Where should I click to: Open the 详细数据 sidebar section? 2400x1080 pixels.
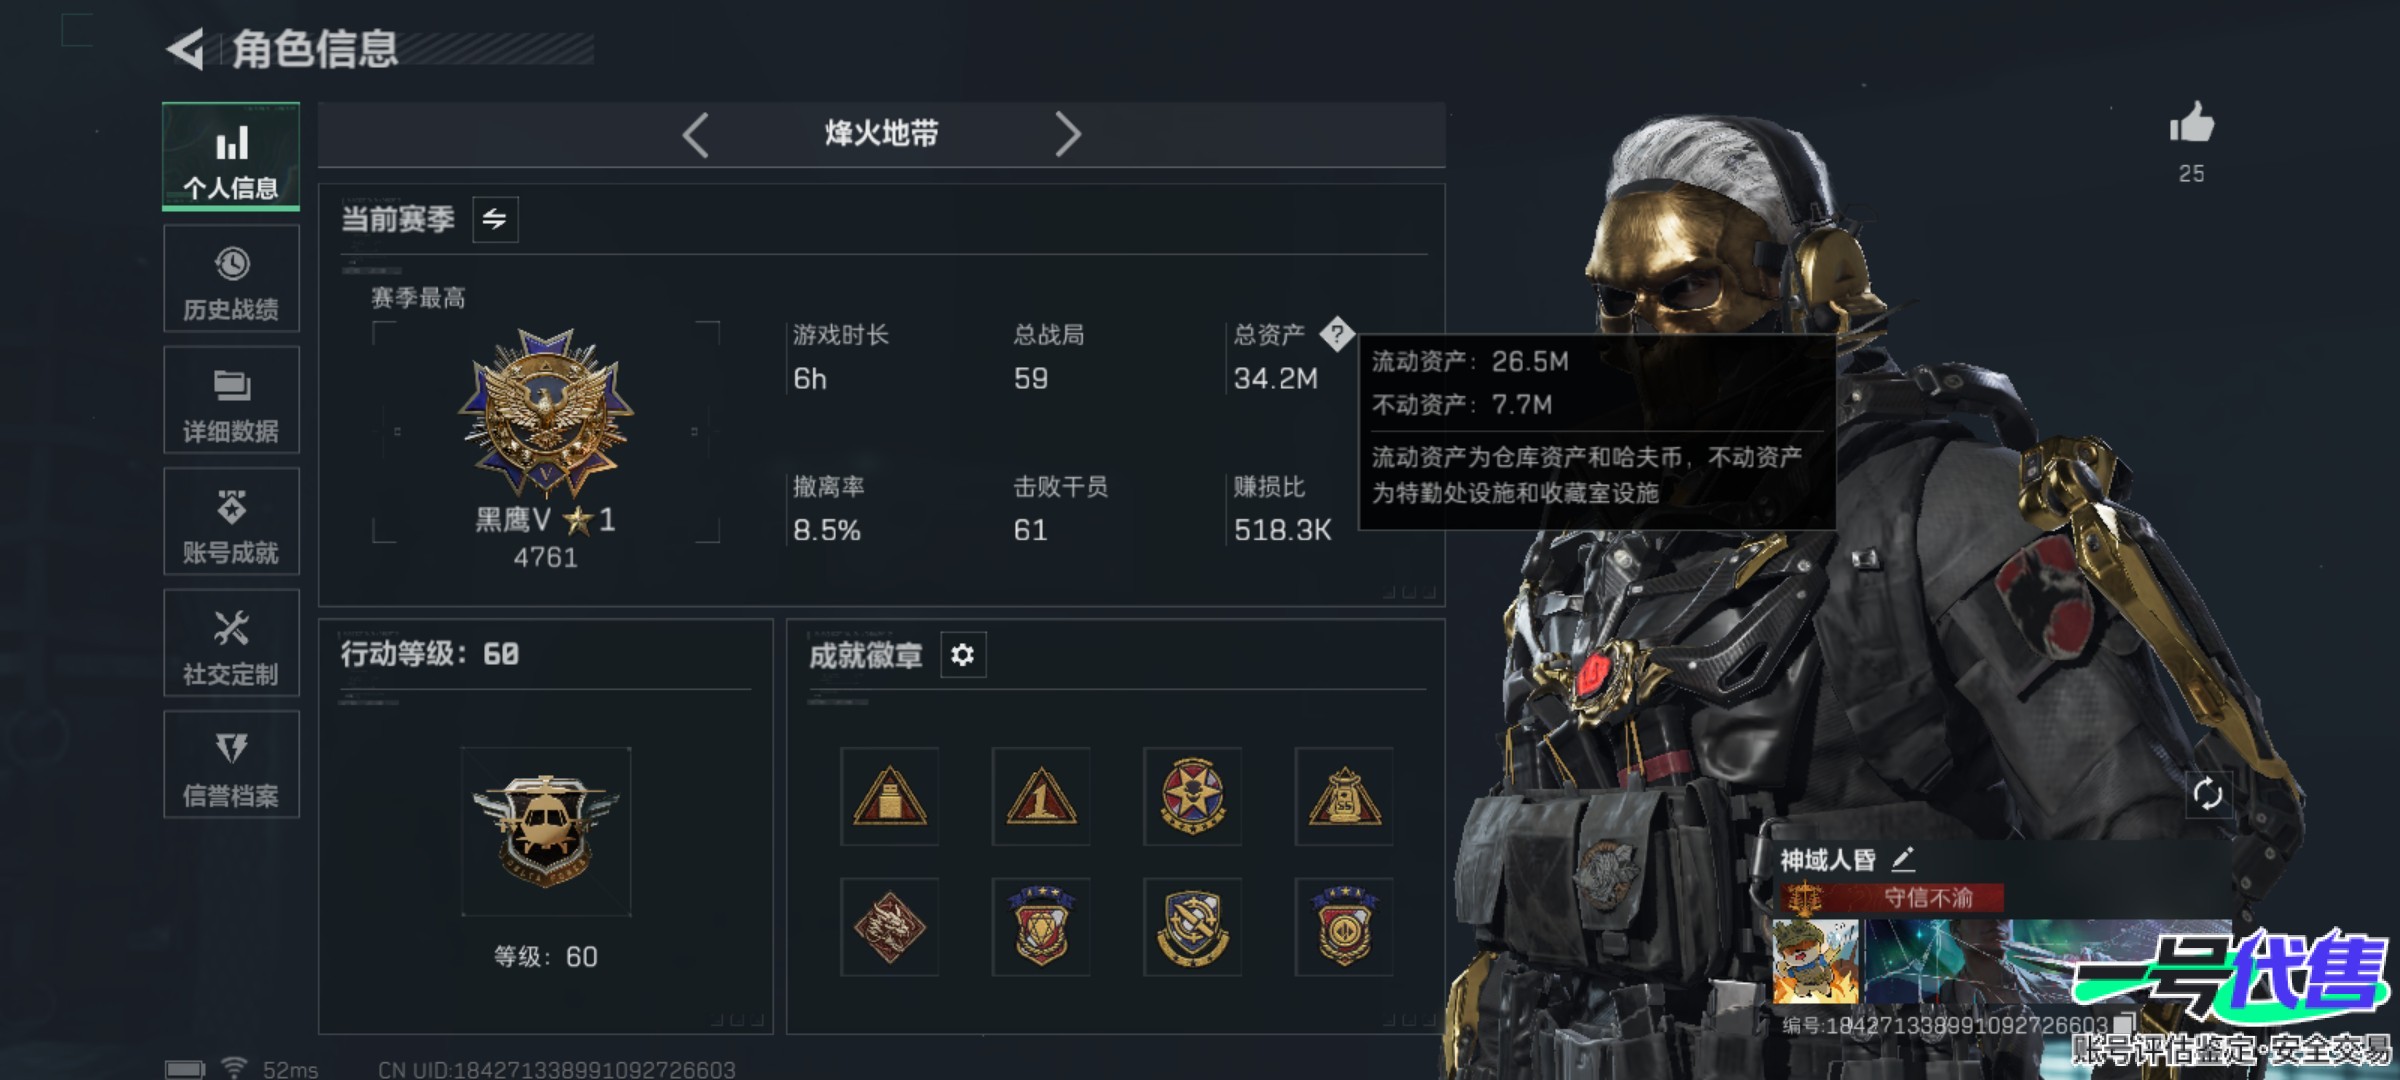click(x=231, y=400)
